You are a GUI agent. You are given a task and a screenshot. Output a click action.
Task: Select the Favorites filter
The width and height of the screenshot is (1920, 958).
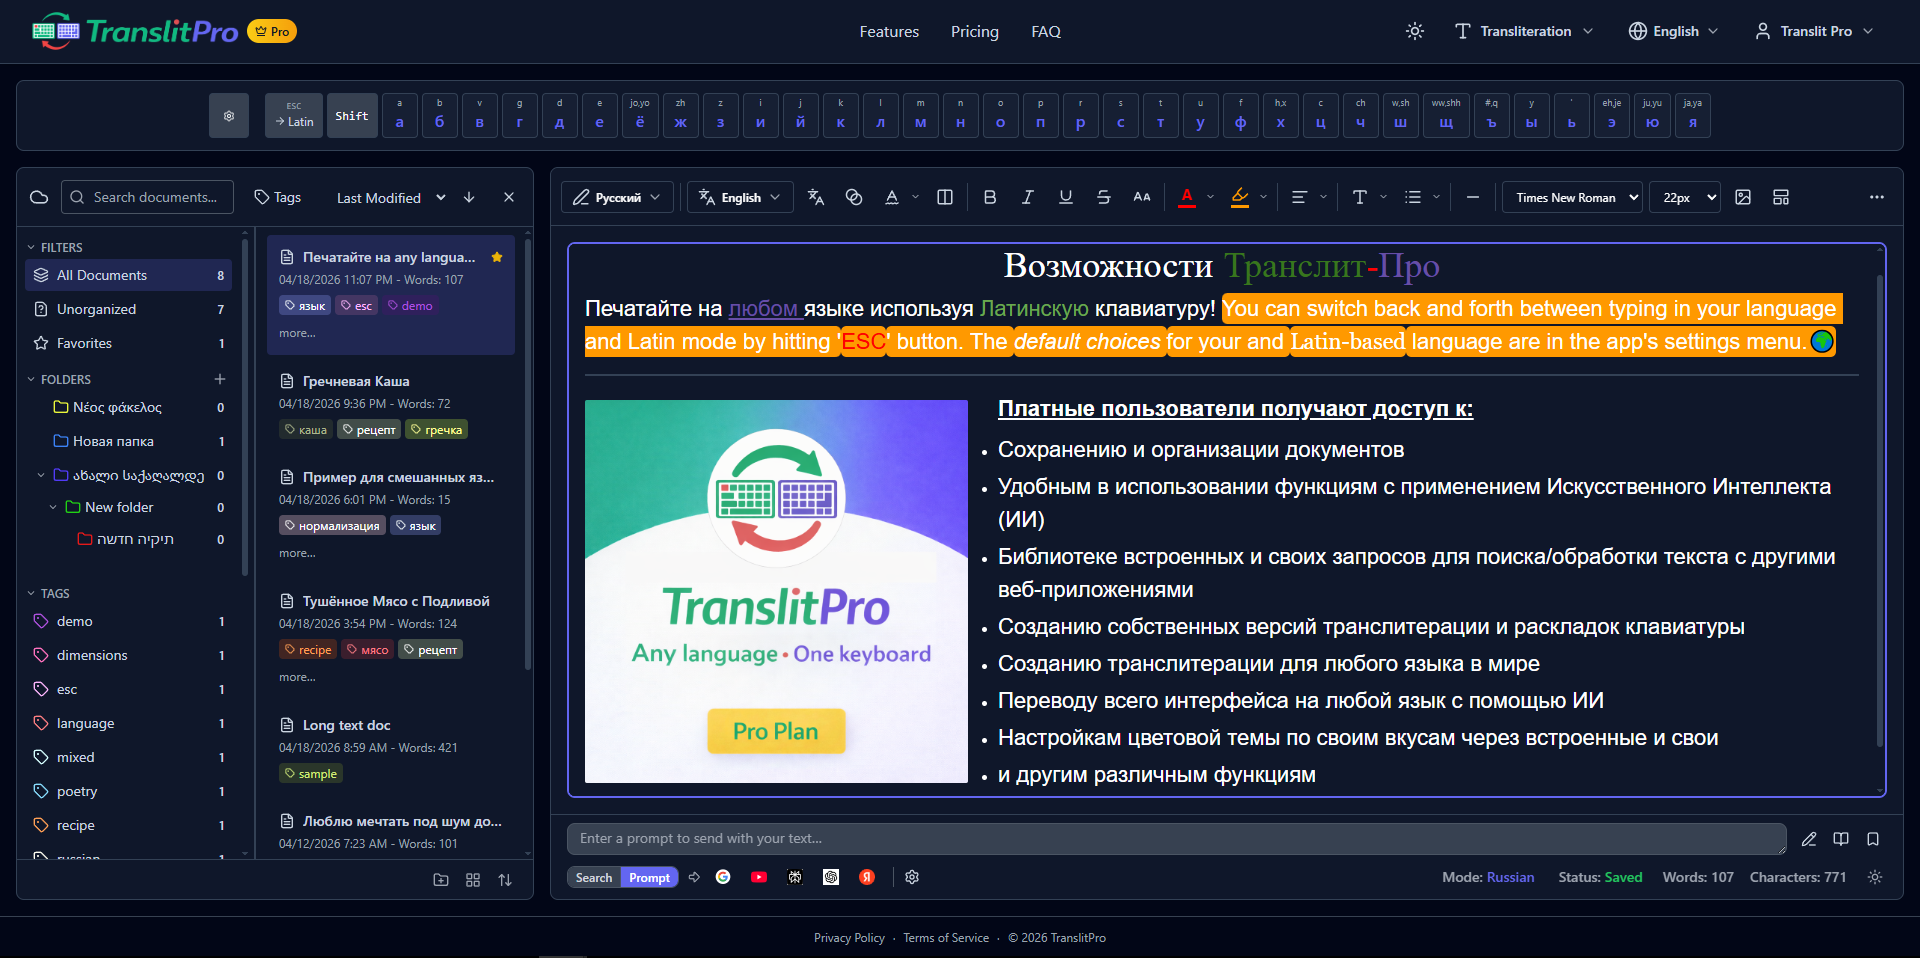[x=129, y=343]
